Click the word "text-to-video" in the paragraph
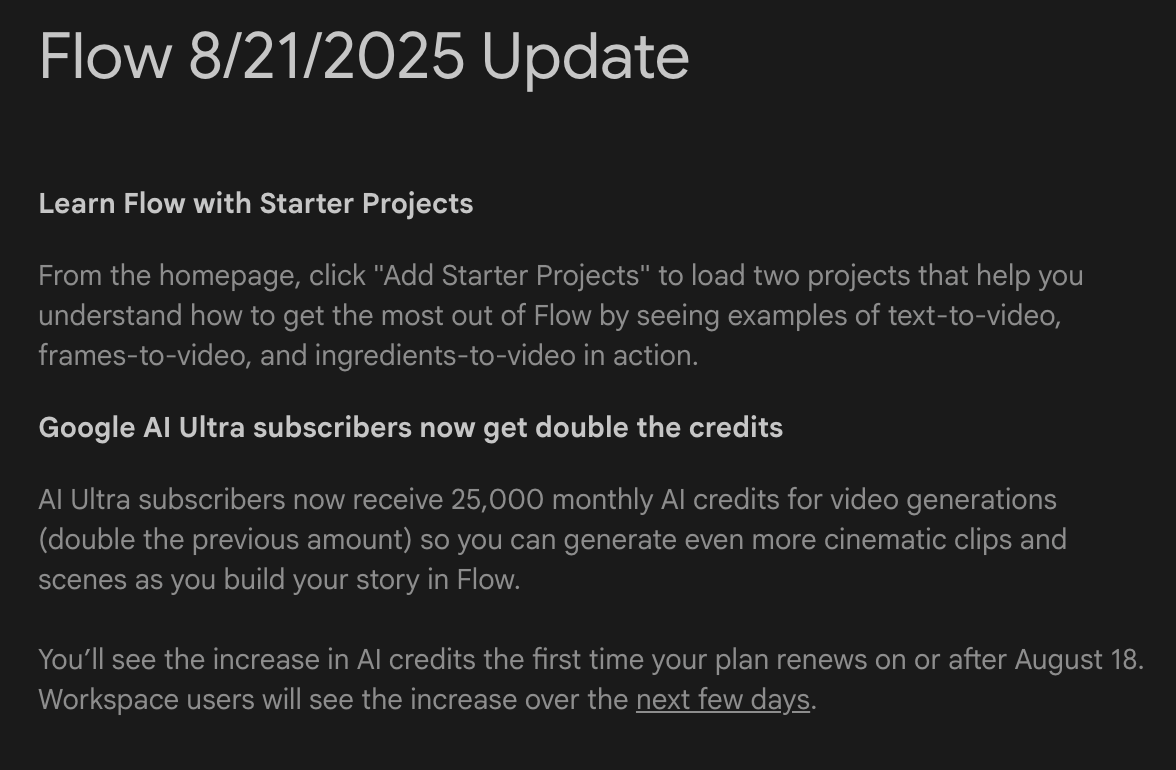The height and width of the screenshot is (770, 1176). point(973,316)
